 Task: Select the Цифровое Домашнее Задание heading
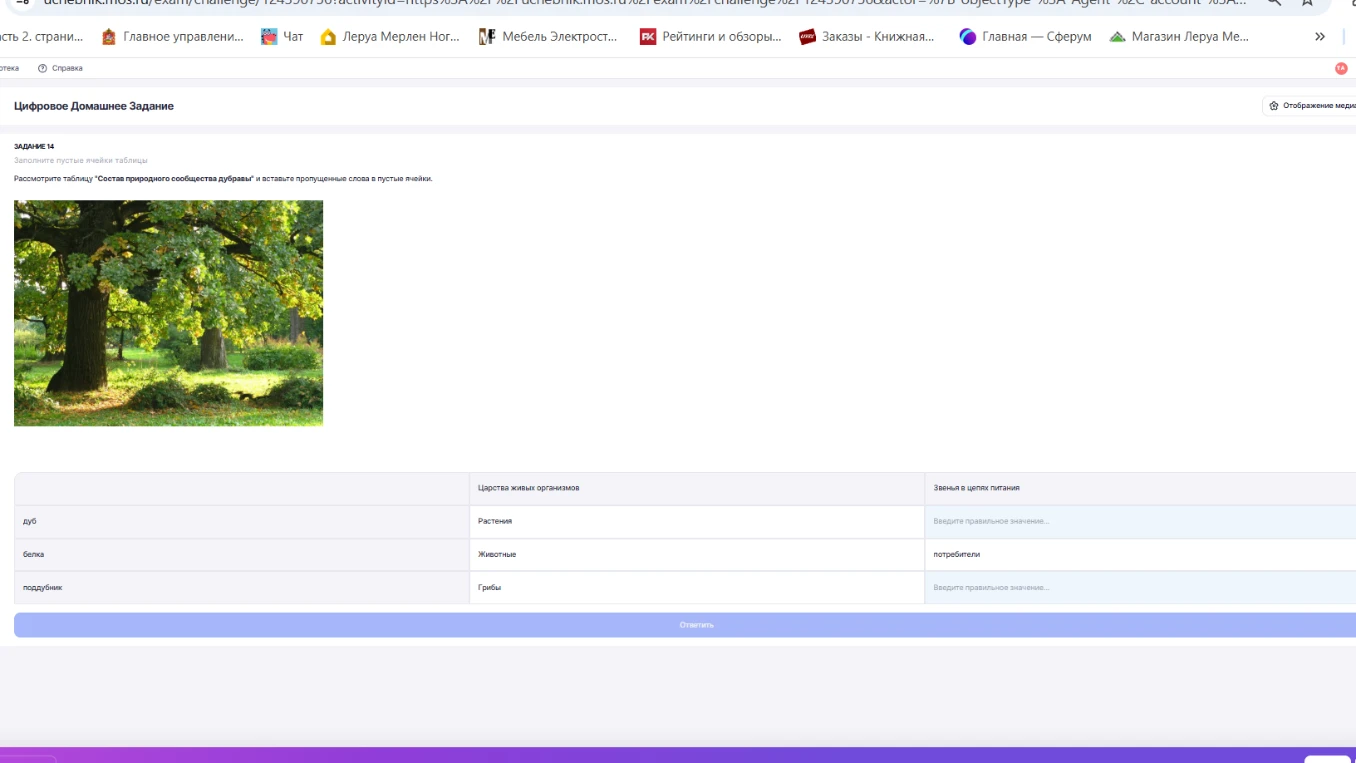(94, 106)
